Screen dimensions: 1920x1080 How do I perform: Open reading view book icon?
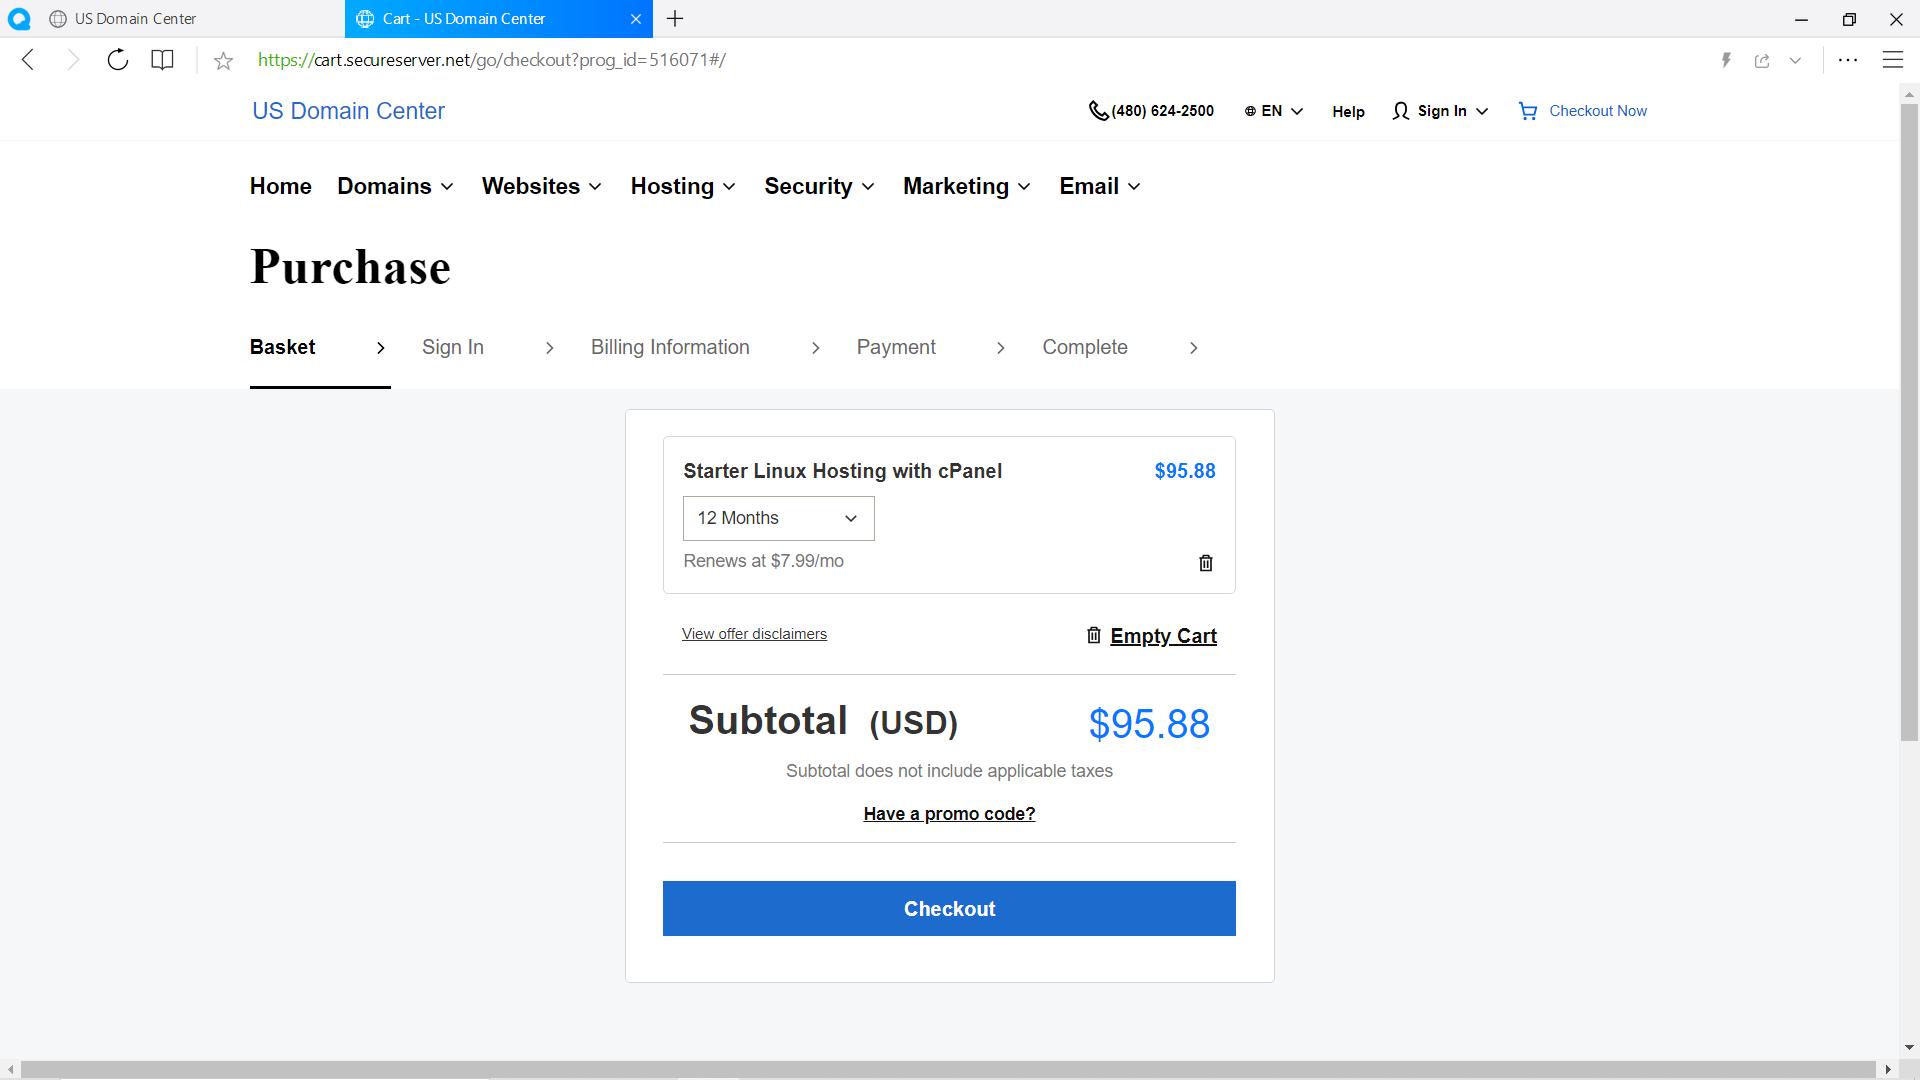(162, 60)
